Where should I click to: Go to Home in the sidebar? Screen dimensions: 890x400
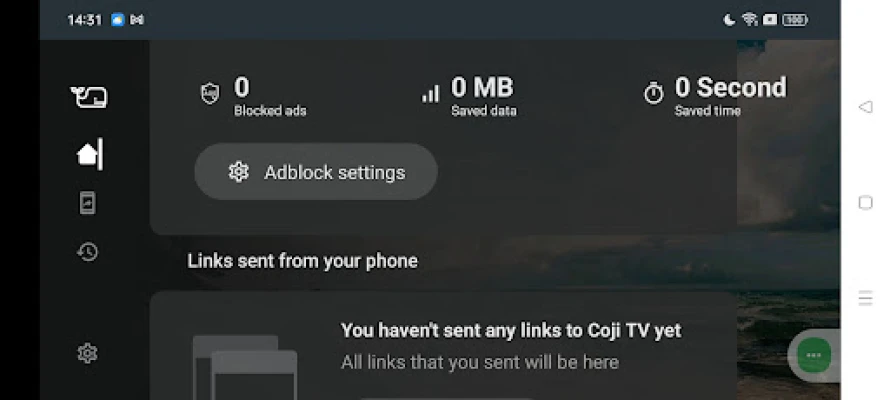coord(88,154)
